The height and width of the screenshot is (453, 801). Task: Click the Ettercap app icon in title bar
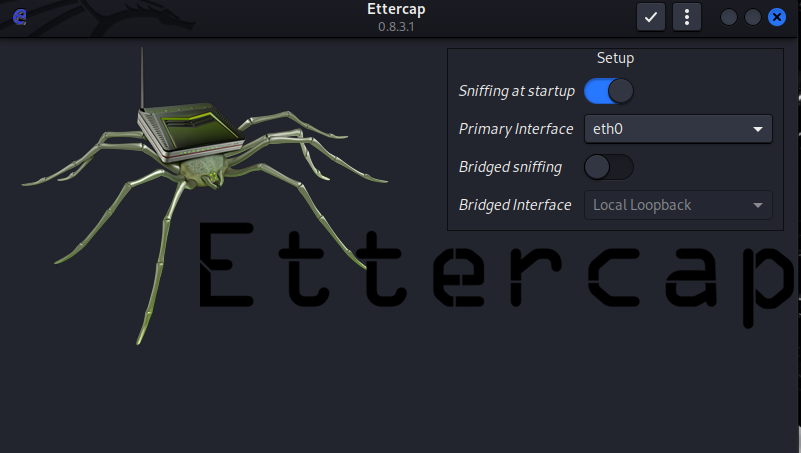click(19, 17)
